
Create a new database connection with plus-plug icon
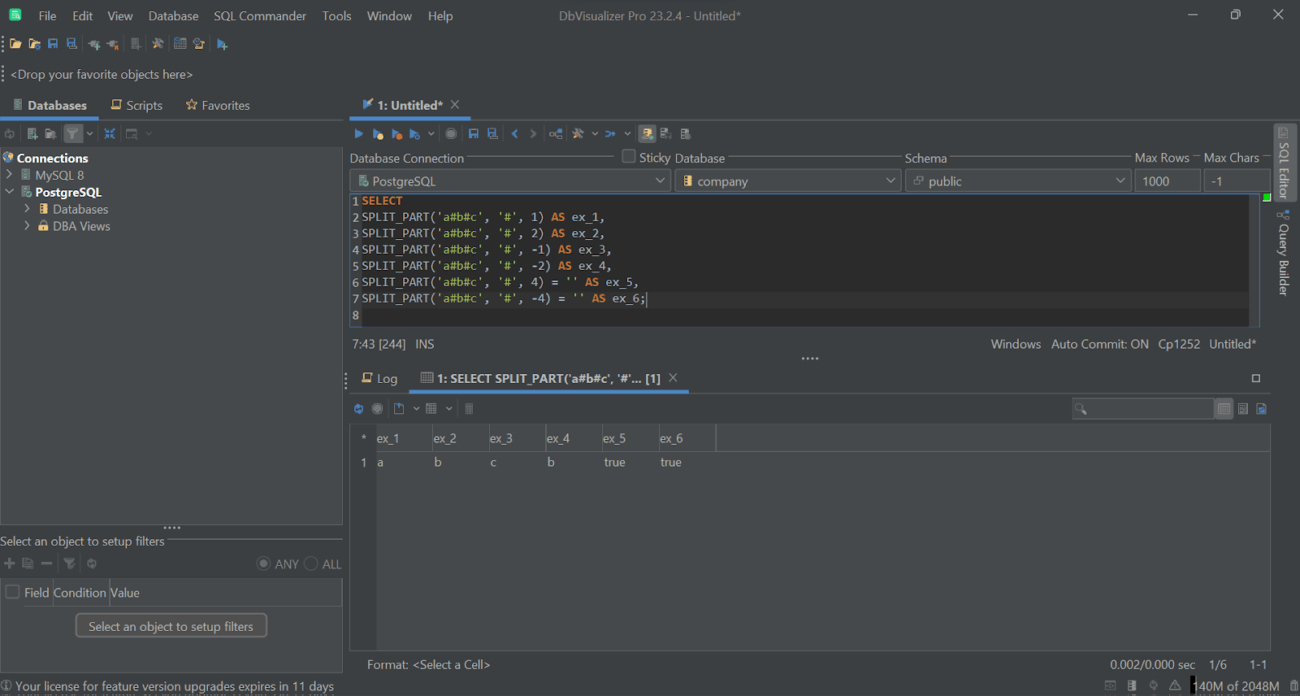coord(92,43)
